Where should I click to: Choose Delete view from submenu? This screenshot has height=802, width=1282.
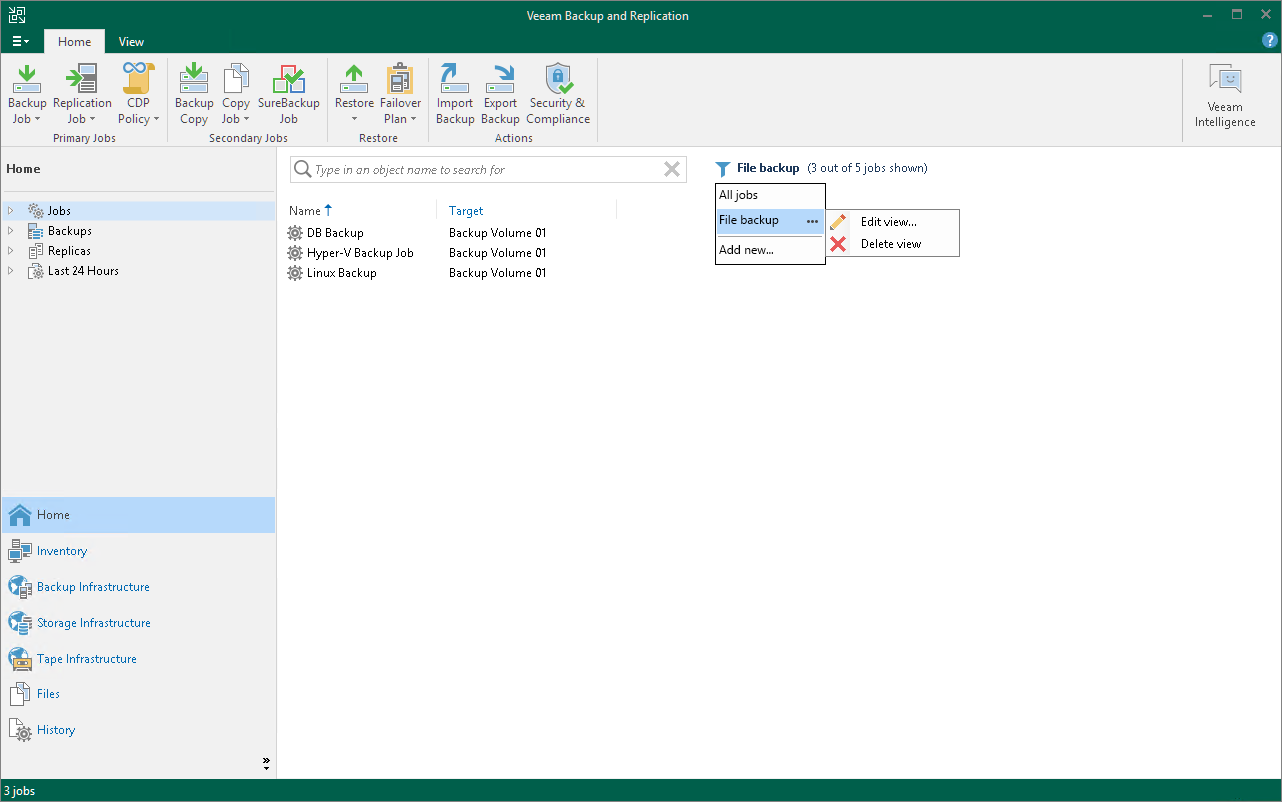(892, 244)
